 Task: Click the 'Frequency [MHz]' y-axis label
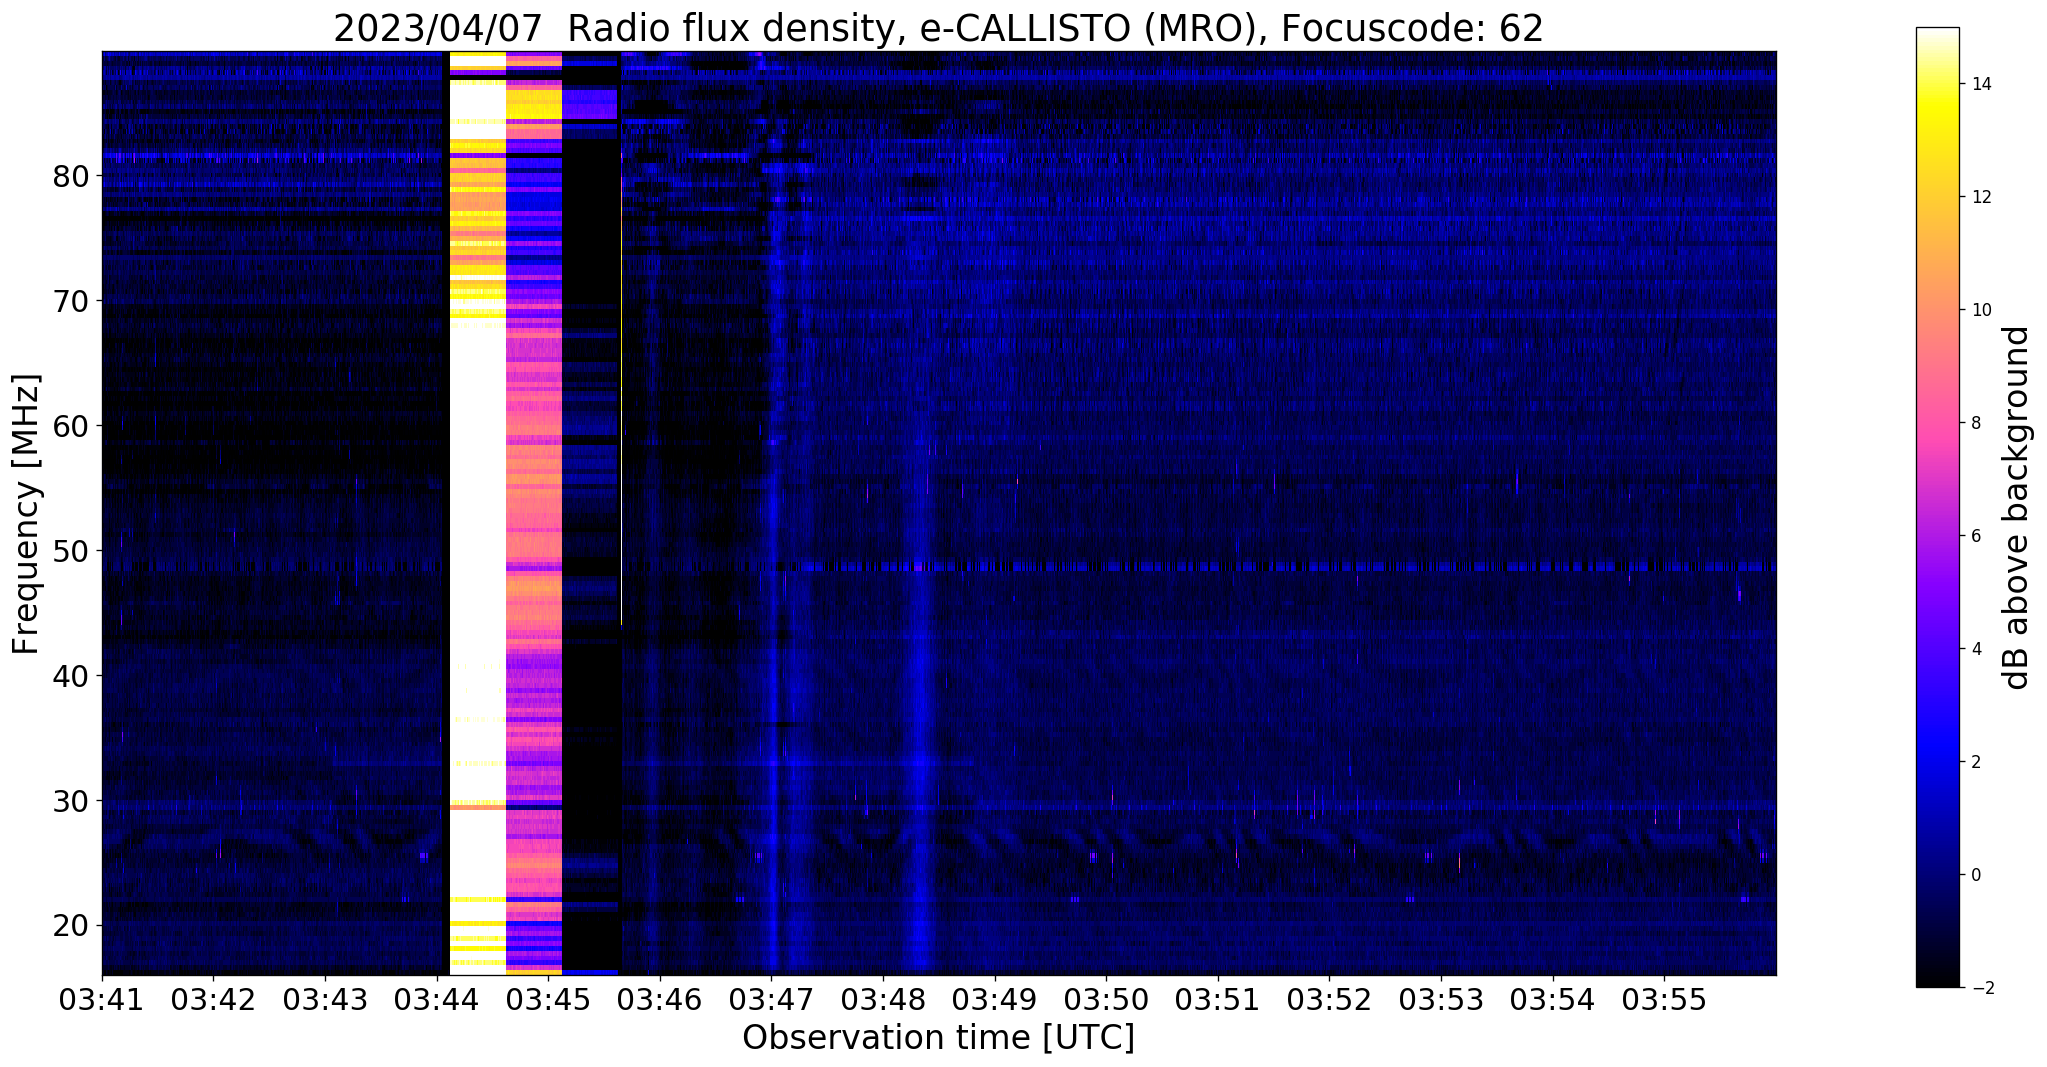click(x=26, y=514)
